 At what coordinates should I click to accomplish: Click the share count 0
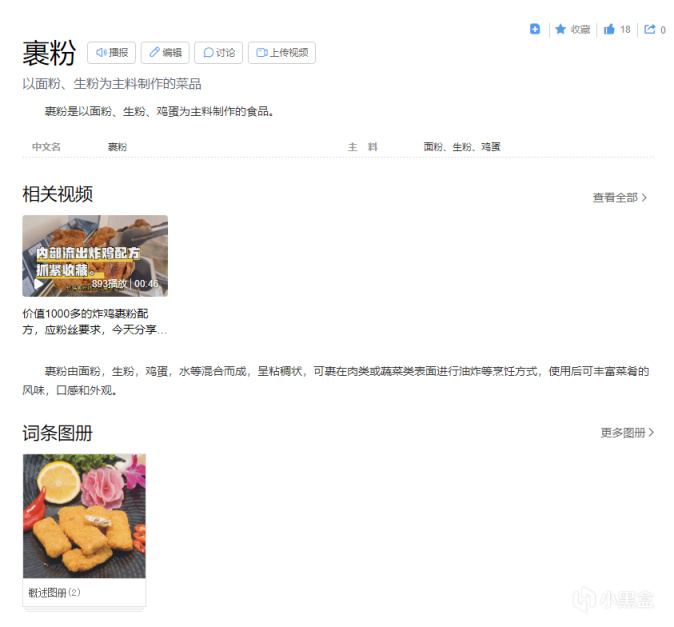pyautogui.click(x=663, y=30)
